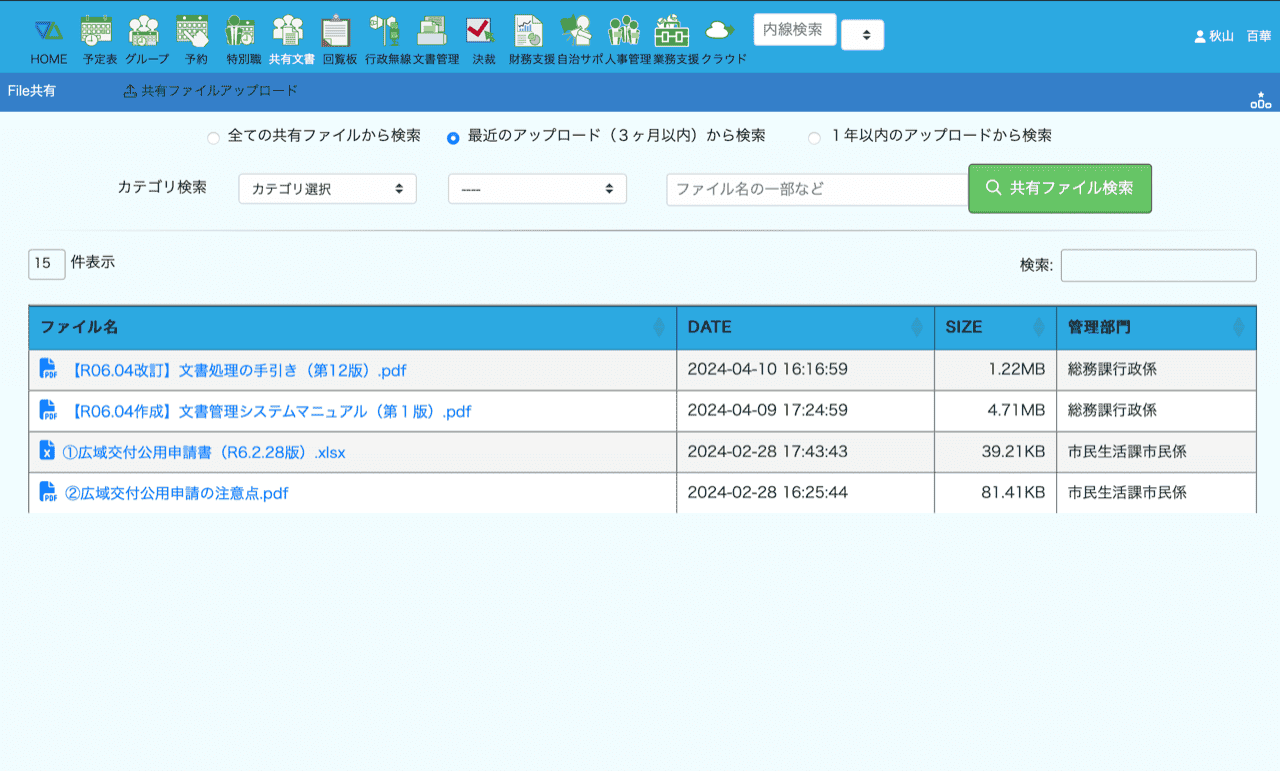
Task: Expand the カテゴリ選択 dropdown
Action: [327, 189]
